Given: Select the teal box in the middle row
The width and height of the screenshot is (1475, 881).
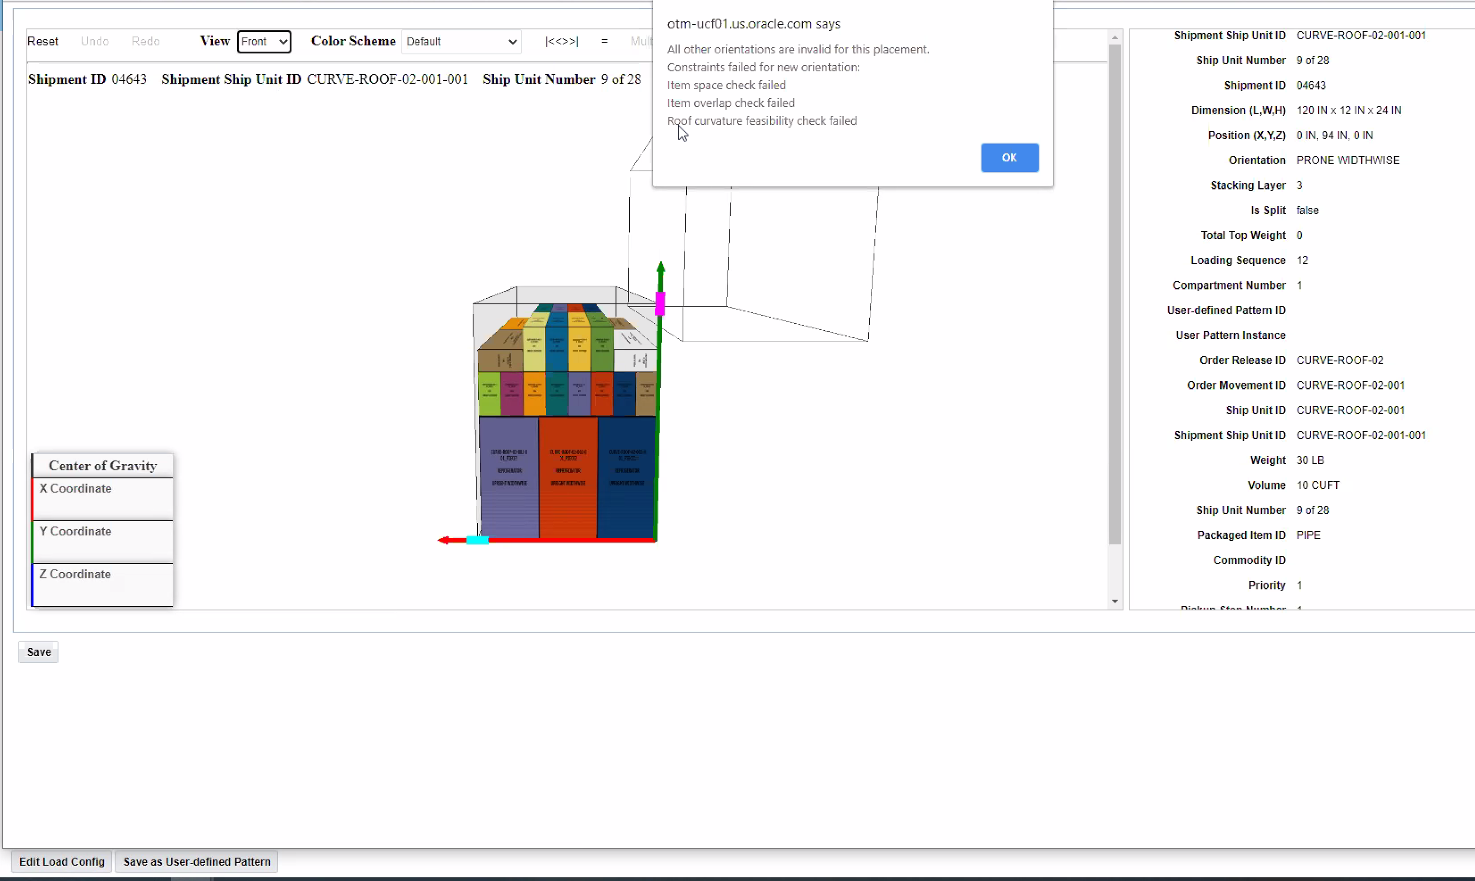Looking at the screenshot, I should 556,394.
